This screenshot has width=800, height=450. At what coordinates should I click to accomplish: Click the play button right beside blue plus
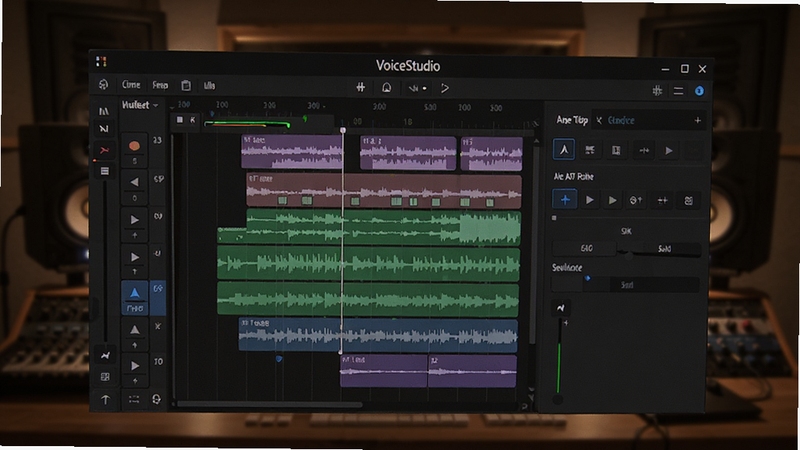589,200
